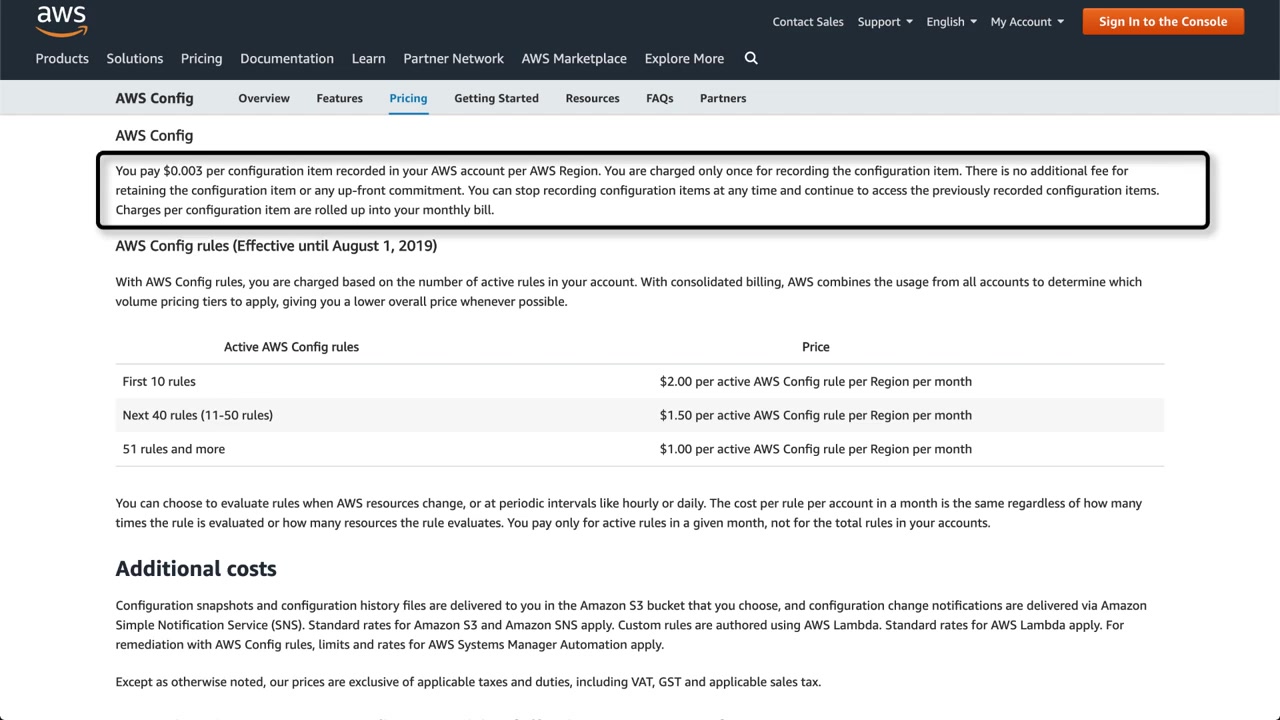The image size is (1280, 720).
Task: Click the $2.00 per active rule price
Action: click(816, 381)
